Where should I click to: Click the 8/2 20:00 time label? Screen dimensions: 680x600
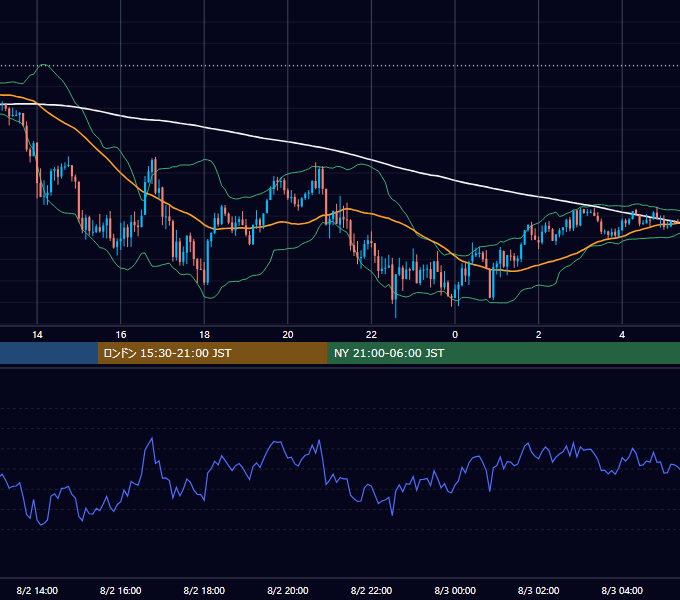point(288,590)
